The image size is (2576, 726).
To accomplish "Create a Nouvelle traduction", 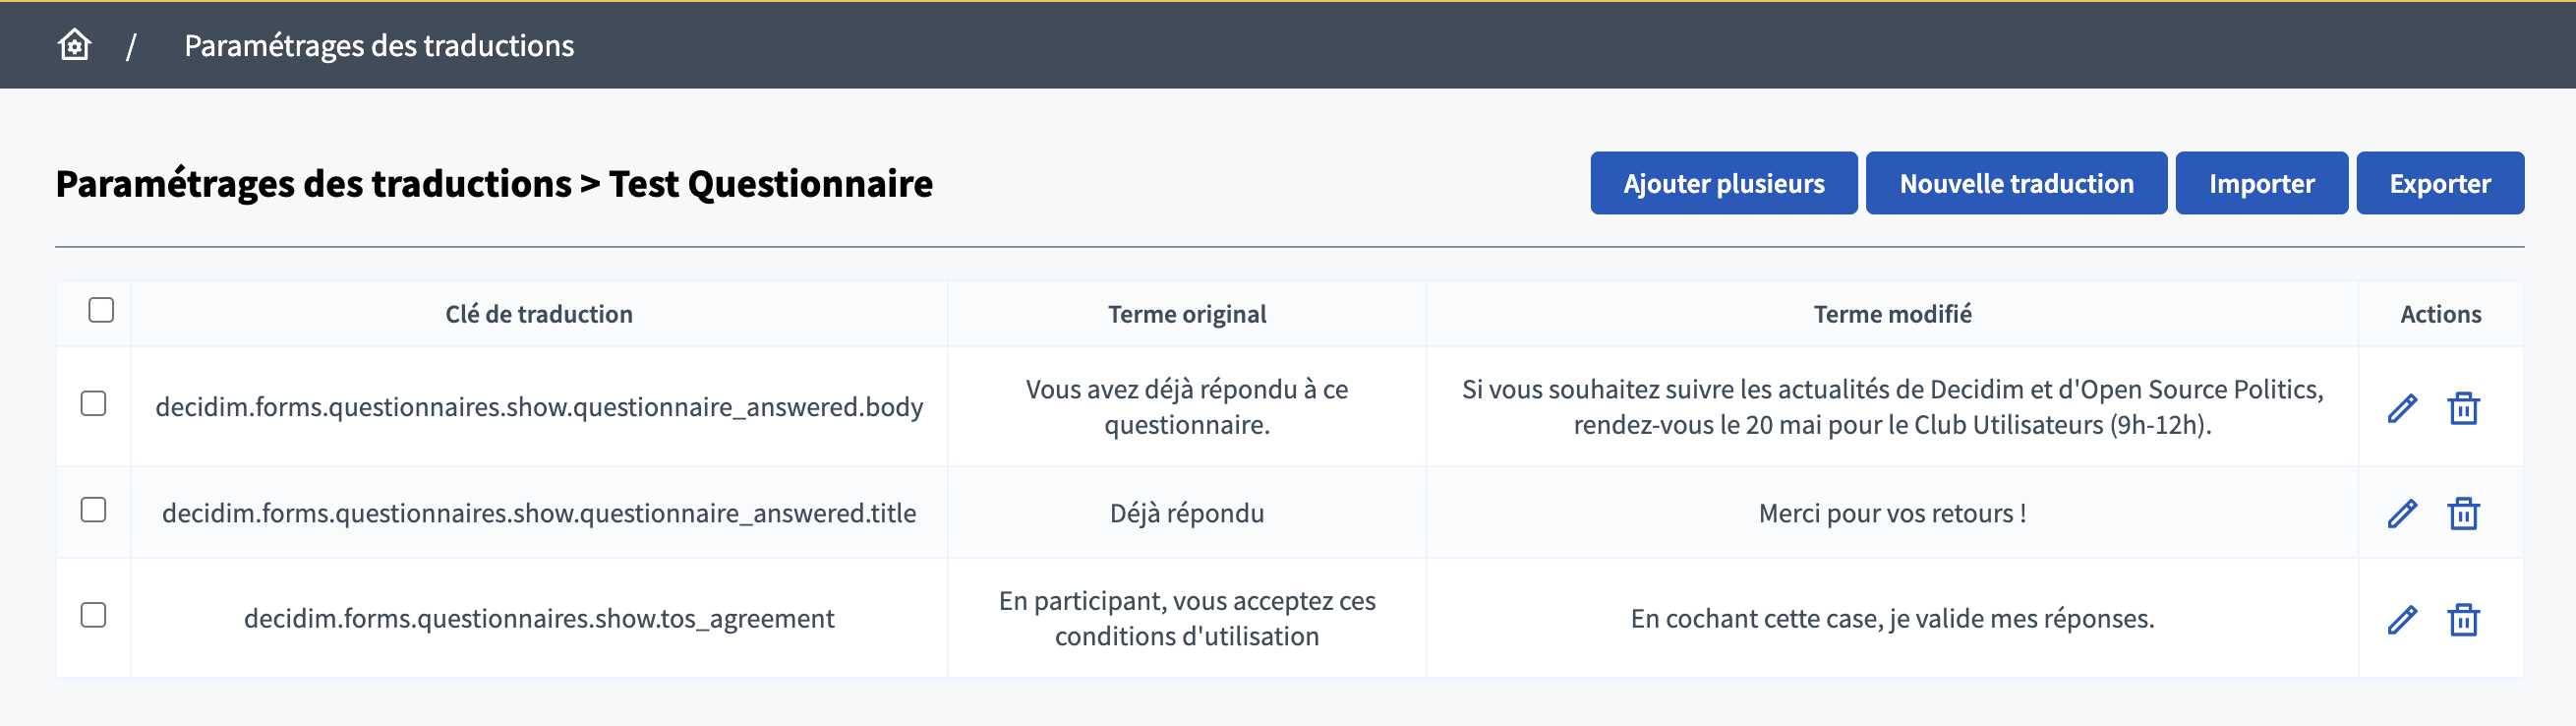I will (2015, 183).
